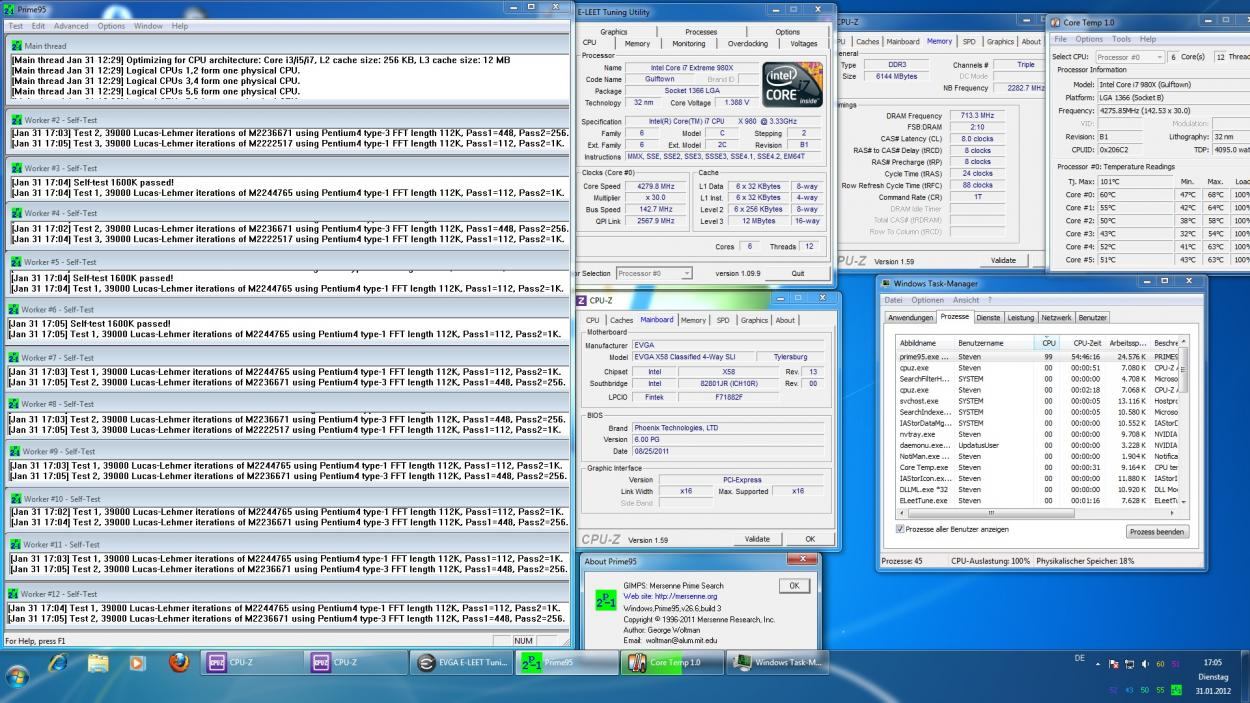Screen dimensions: 1250x703
Task: Select the ELeetTune.exe process row
Action: (x=1038, y=501)
